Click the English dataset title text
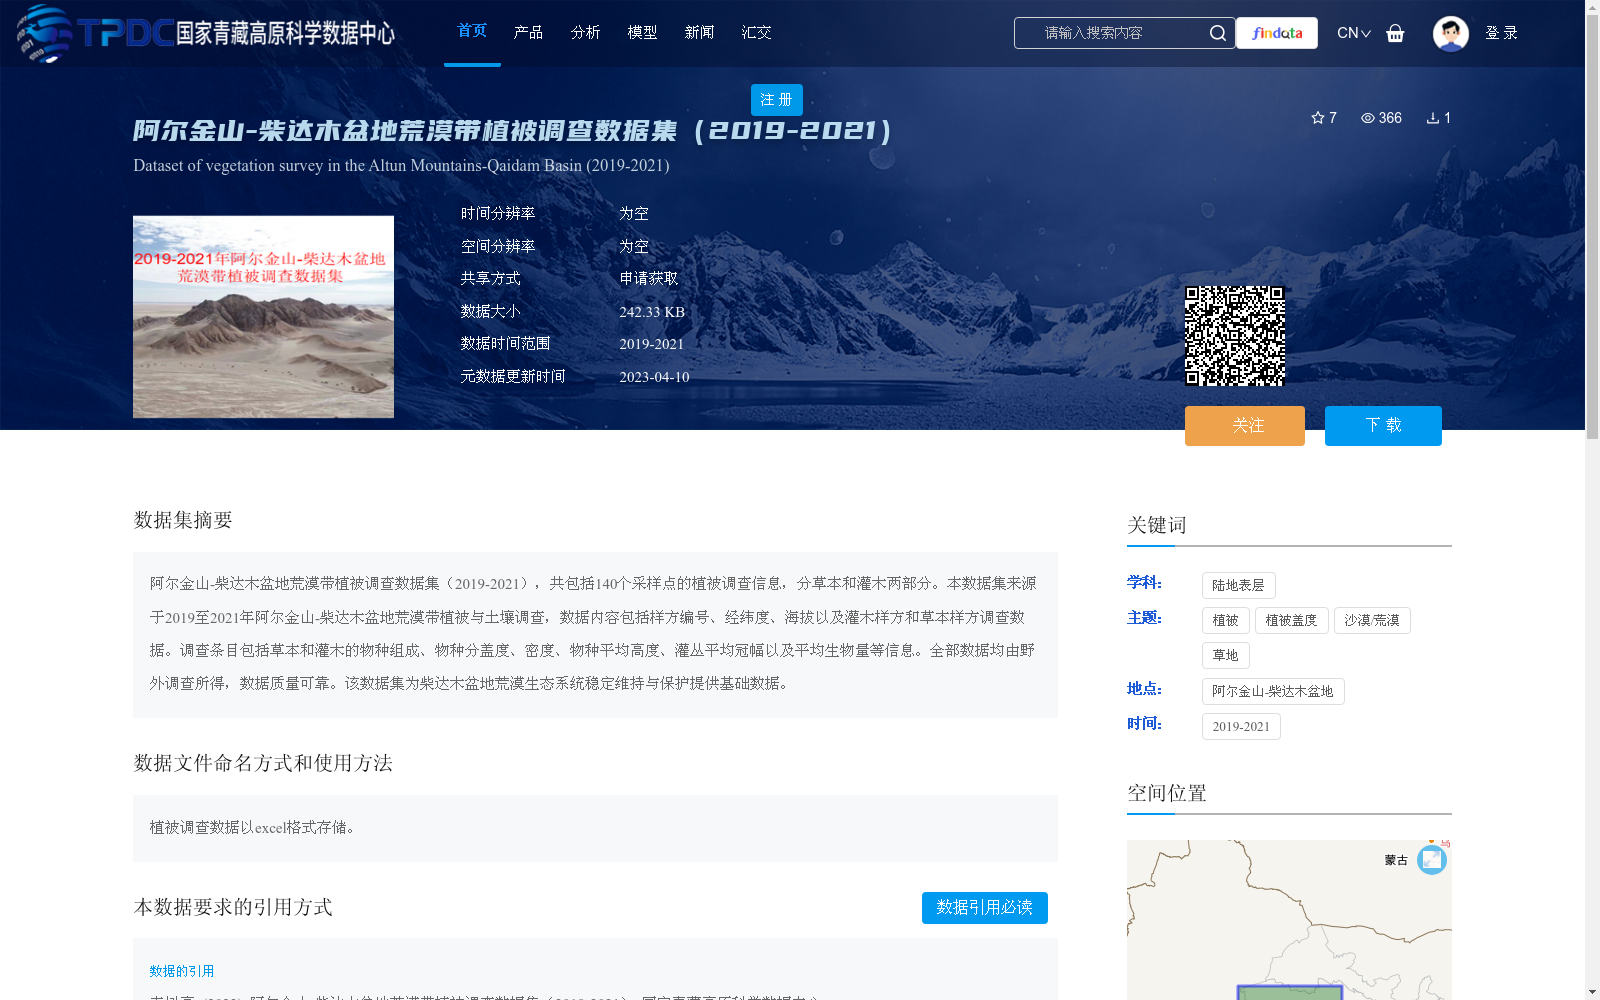The height and width of the screenshot is (1000, 1600). tap(401, 166)
